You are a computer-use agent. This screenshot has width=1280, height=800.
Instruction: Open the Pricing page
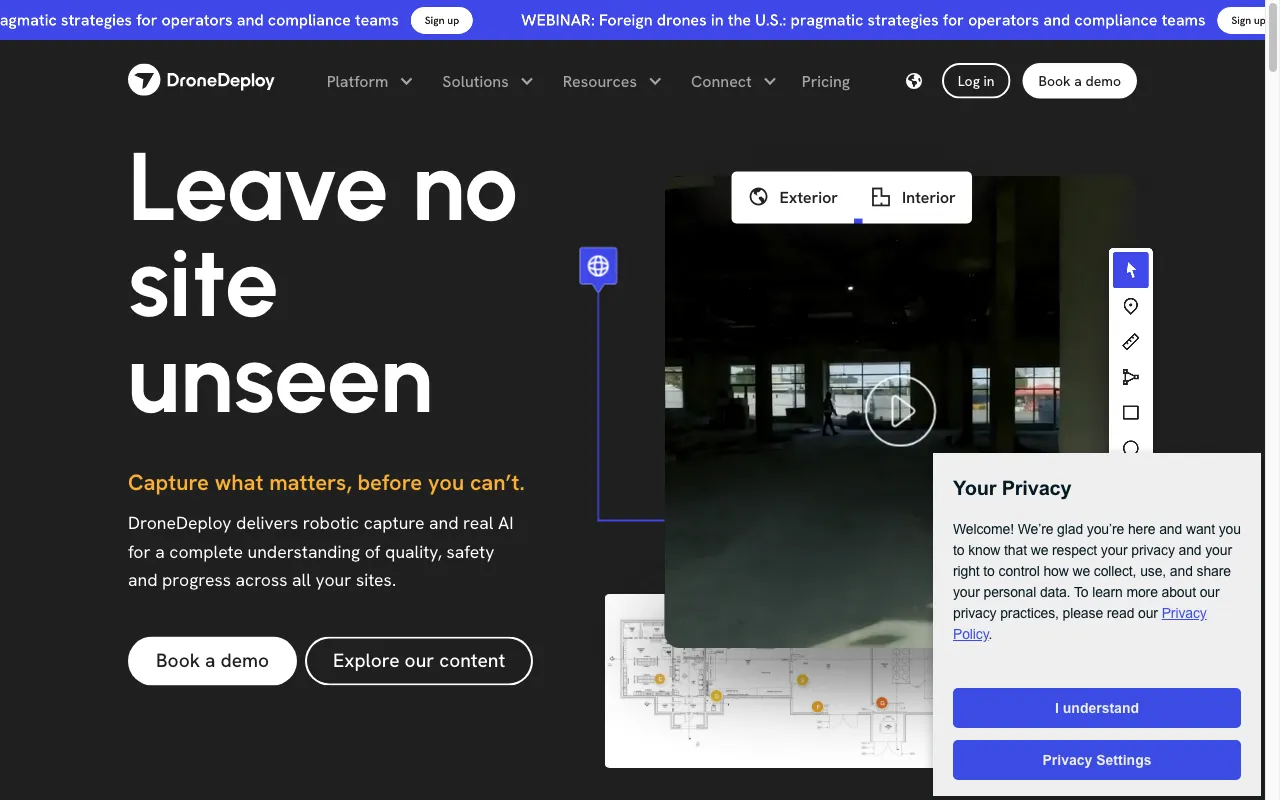[826, 81]
